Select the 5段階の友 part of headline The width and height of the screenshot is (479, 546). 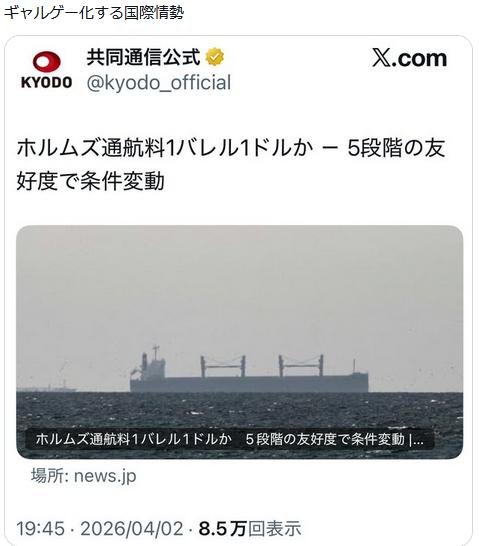(396, 148)
